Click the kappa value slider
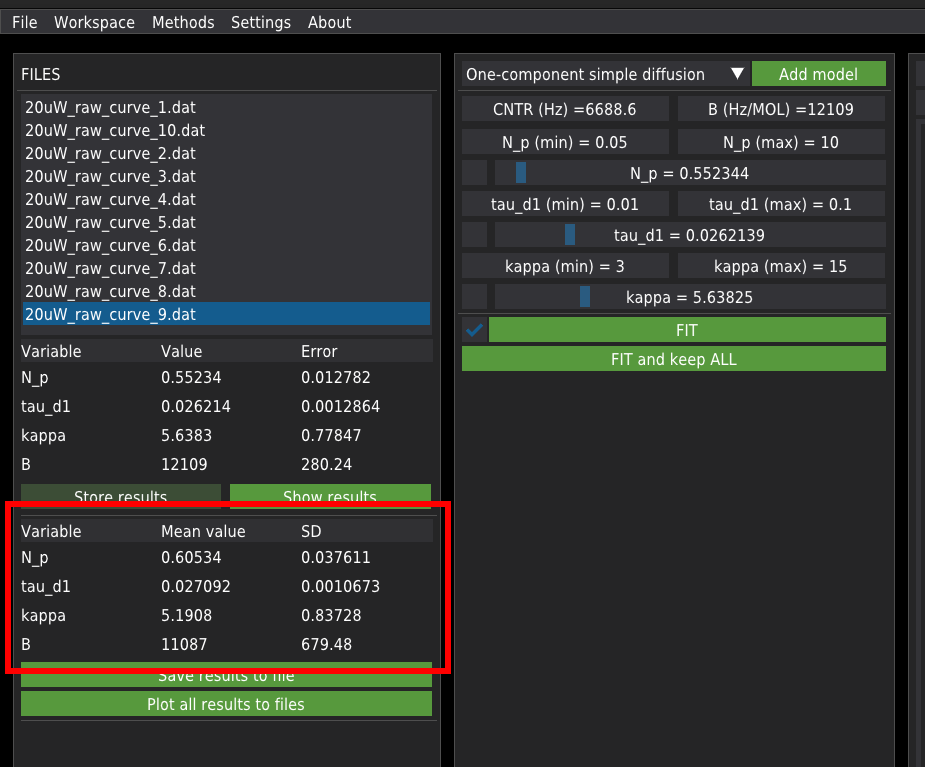Screen dimensions: 925x767 (689, 297)
